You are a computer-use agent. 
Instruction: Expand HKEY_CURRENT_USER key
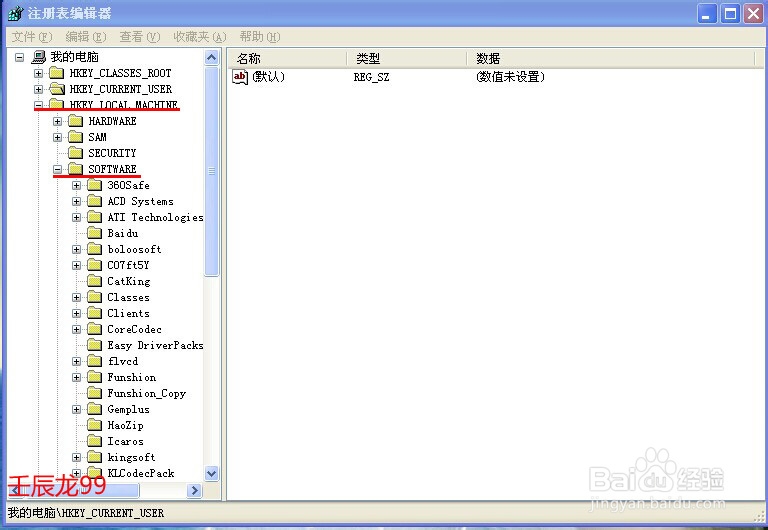pos(38,90)
